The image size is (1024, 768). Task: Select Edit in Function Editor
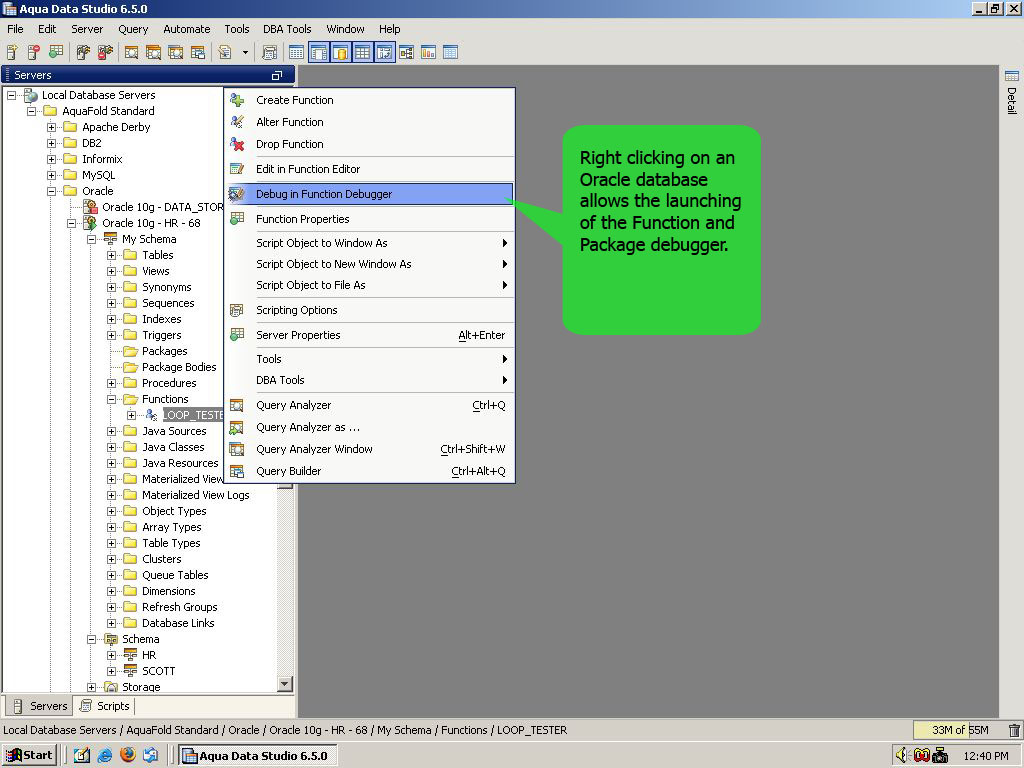[370, 169]
